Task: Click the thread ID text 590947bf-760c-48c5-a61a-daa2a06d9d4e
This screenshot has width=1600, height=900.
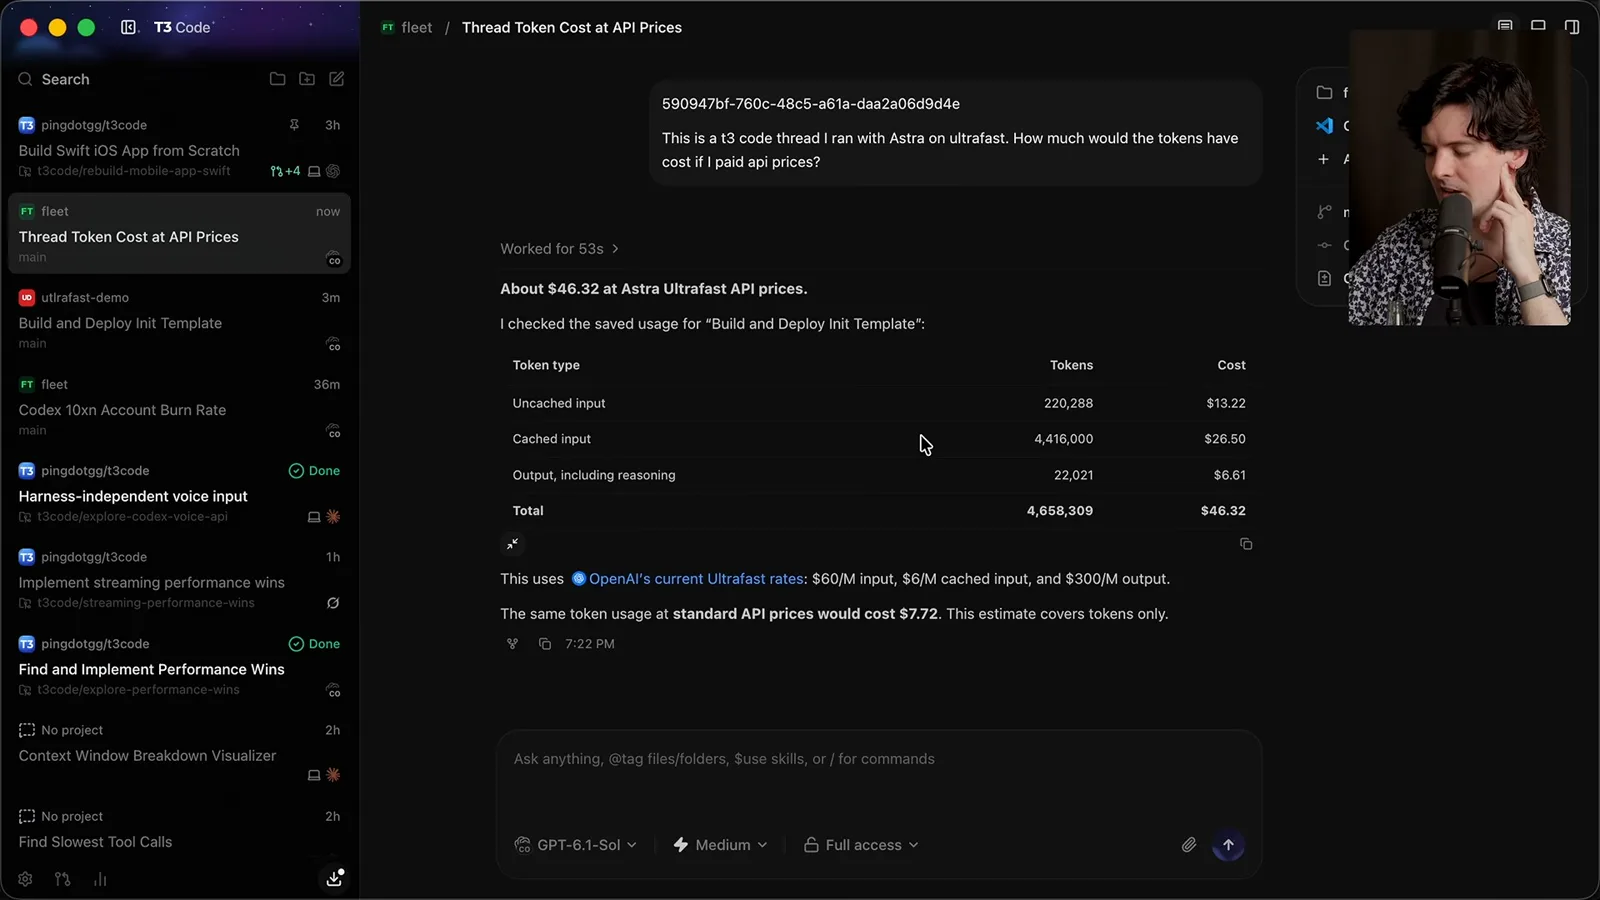Action: pos(810,104)
